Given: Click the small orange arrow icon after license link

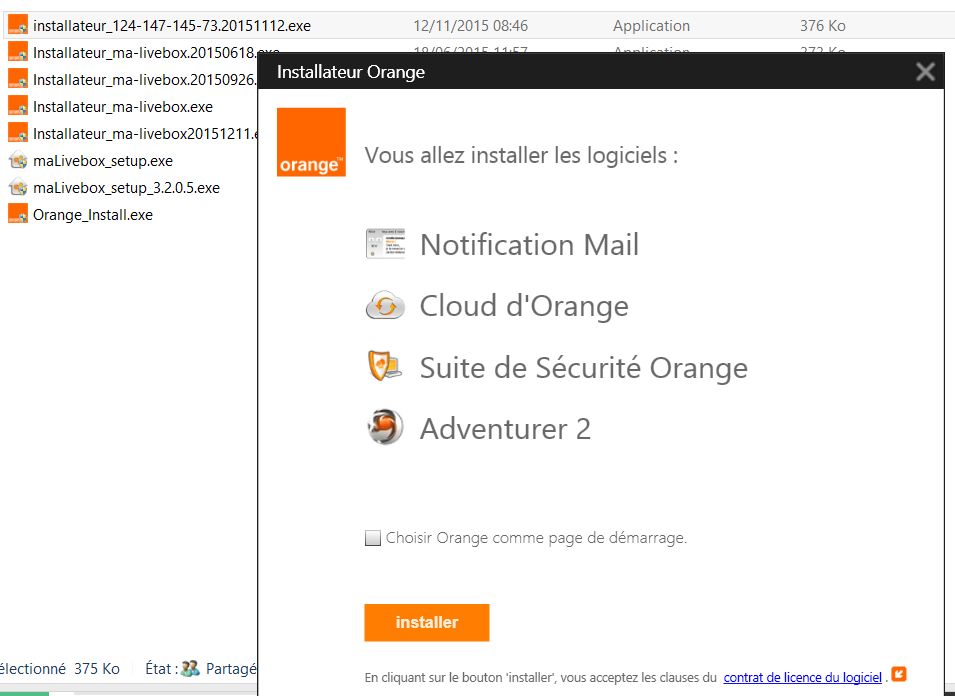Looking at the screenshot, I should 899,675.
